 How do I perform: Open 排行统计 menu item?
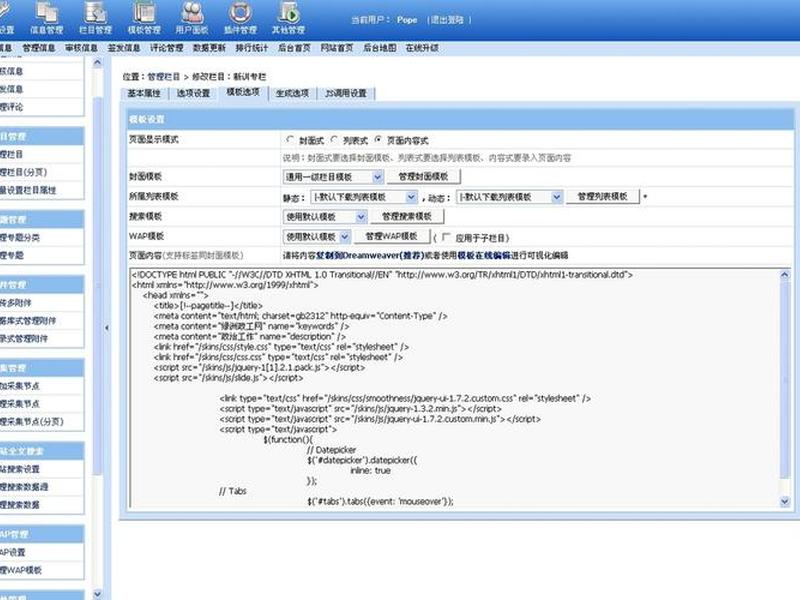coord(252,48)
